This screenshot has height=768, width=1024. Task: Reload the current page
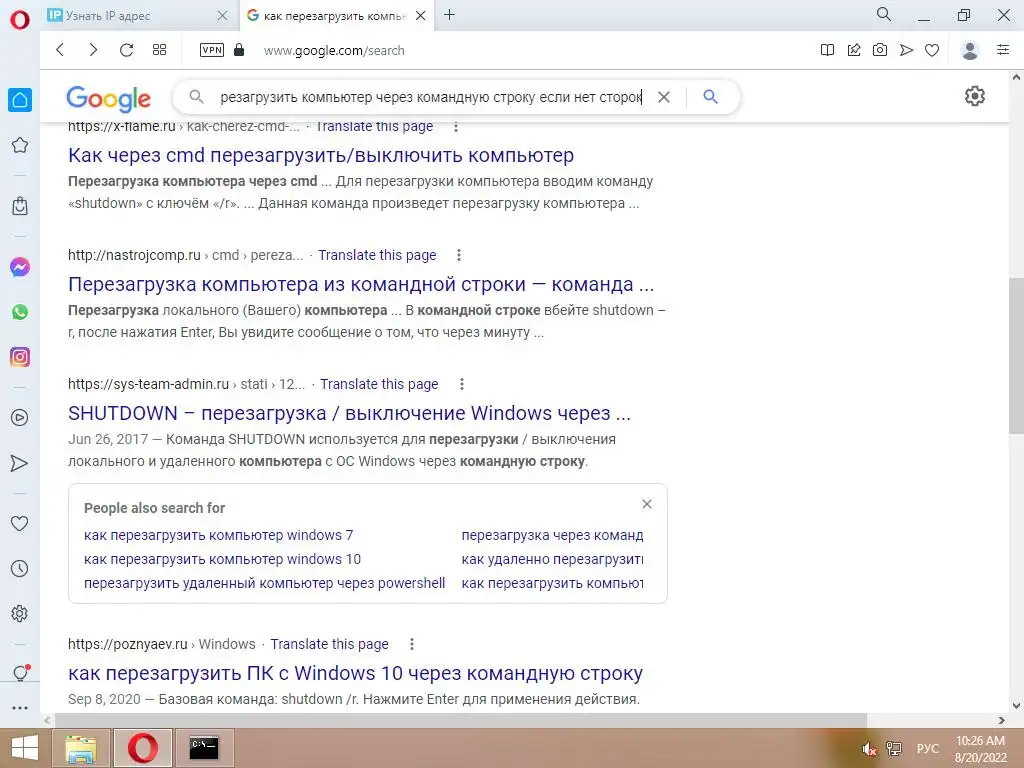point(126,50)
